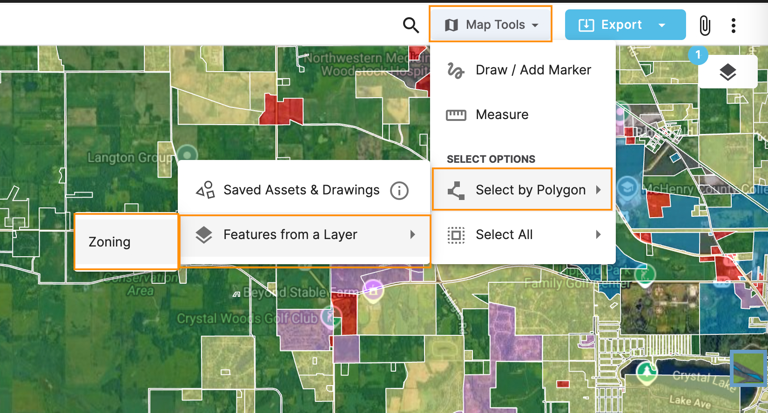This screenshot has width=768, height=413.
Task: Click the Select All dashed-square icon
Action: pos(456,235)
